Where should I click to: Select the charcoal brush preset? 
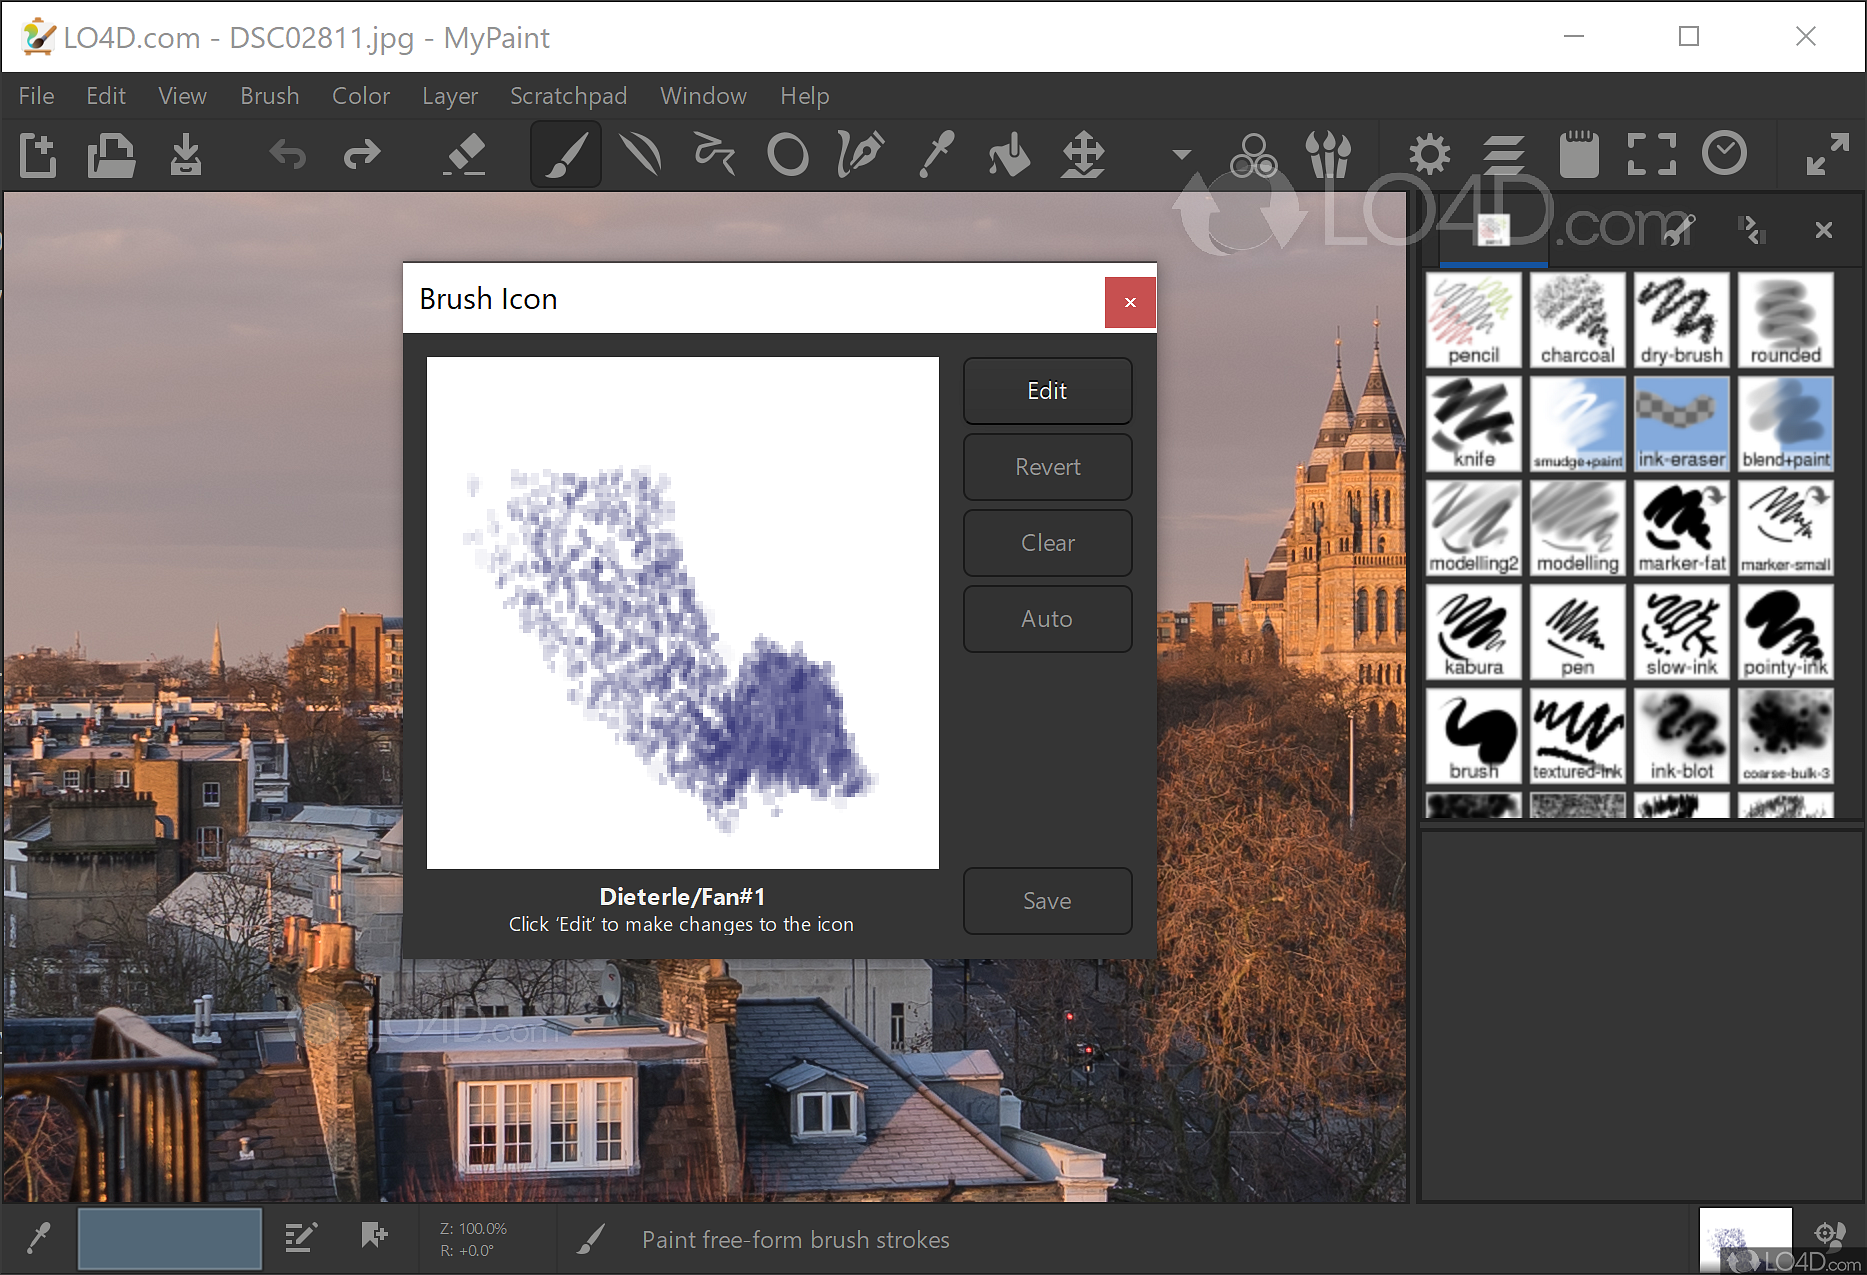pyautogui.click(x=1577, y=318)
